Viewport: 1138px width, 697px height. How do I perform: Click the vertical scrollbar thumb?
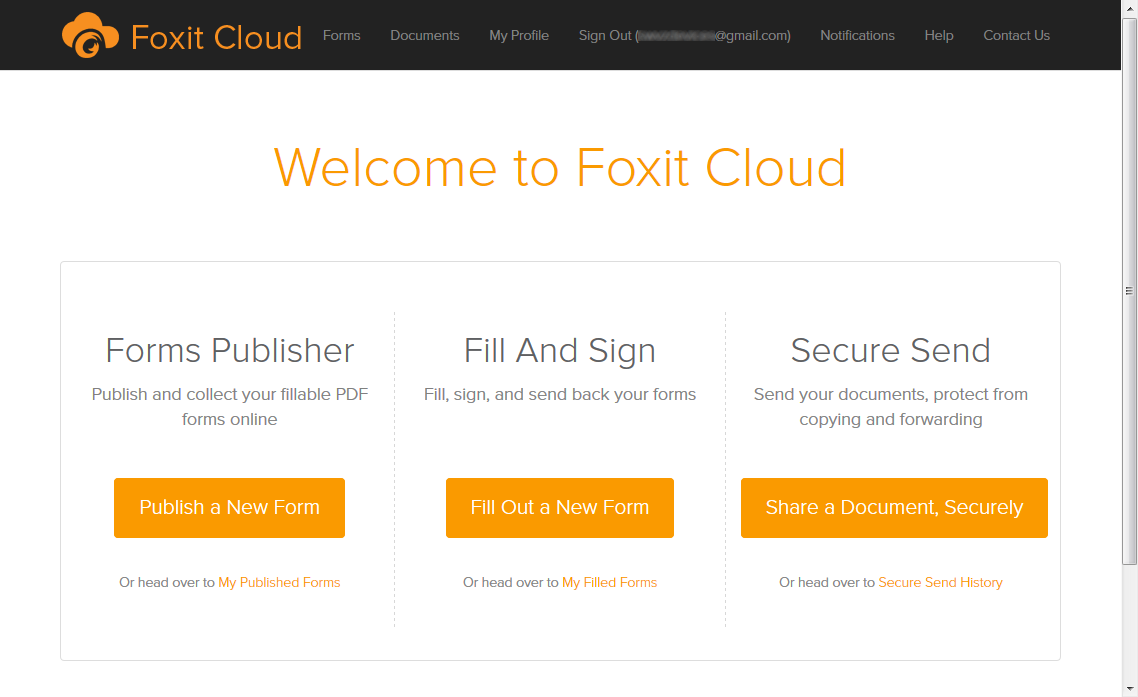click(x=1130, y=290)
